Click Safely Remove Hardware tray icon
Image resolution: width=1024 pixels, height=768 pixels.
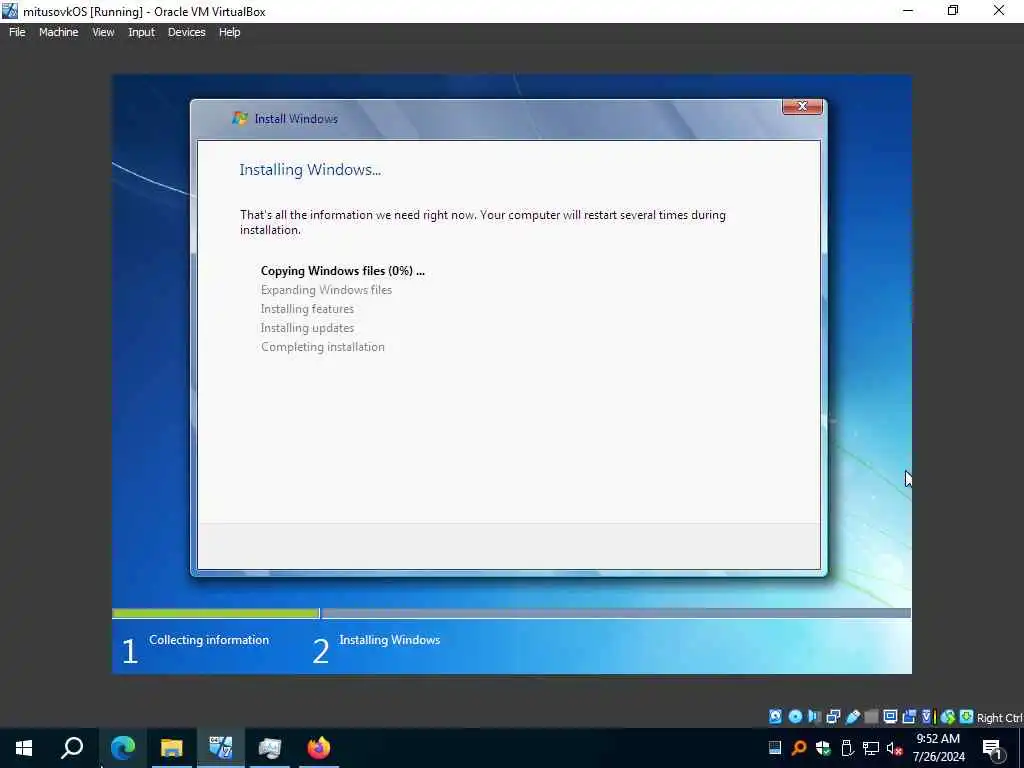point(847,748)
